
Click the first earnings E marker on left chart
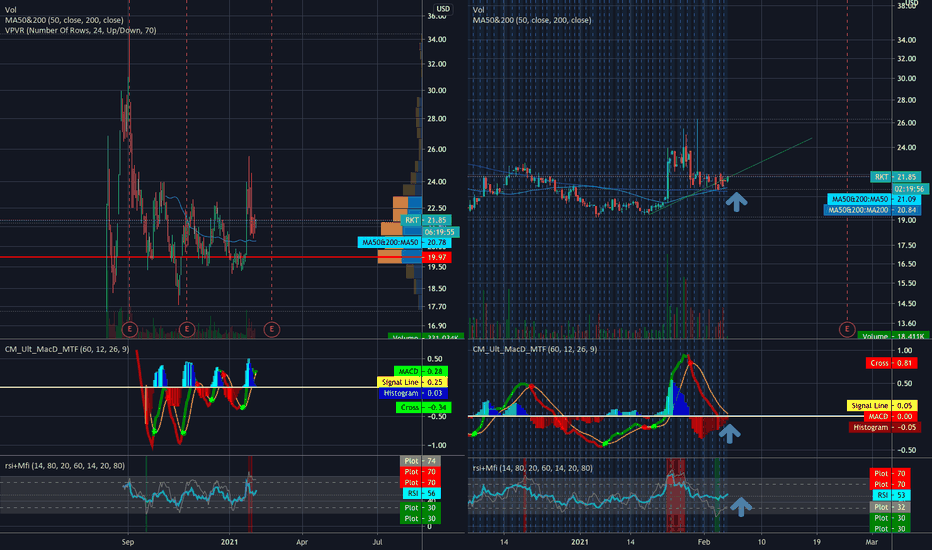click(129, 329)
